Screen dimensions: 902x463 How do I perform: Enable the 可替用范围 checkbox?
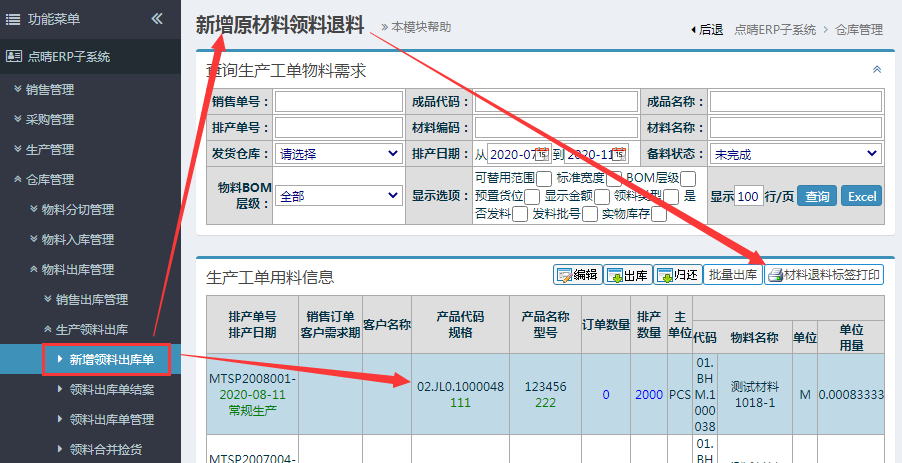click(x=544, y=178)
